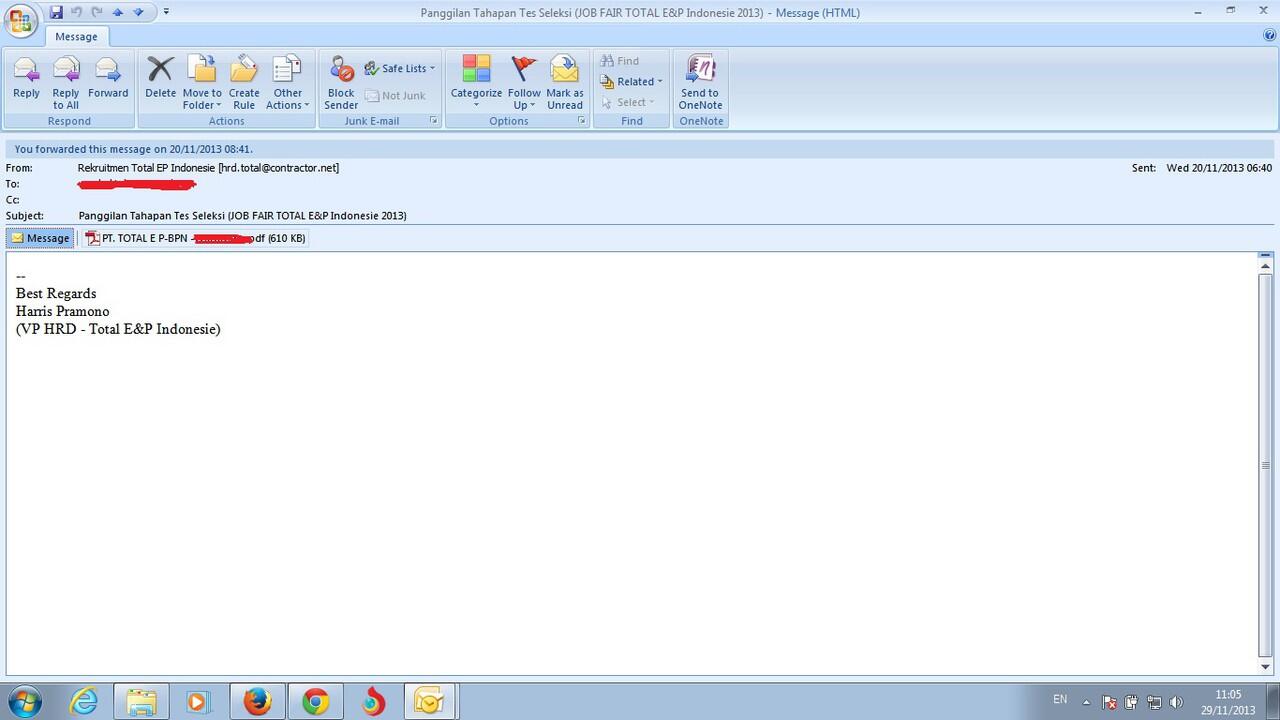Open the Office button menu

(x=20, y=20)
